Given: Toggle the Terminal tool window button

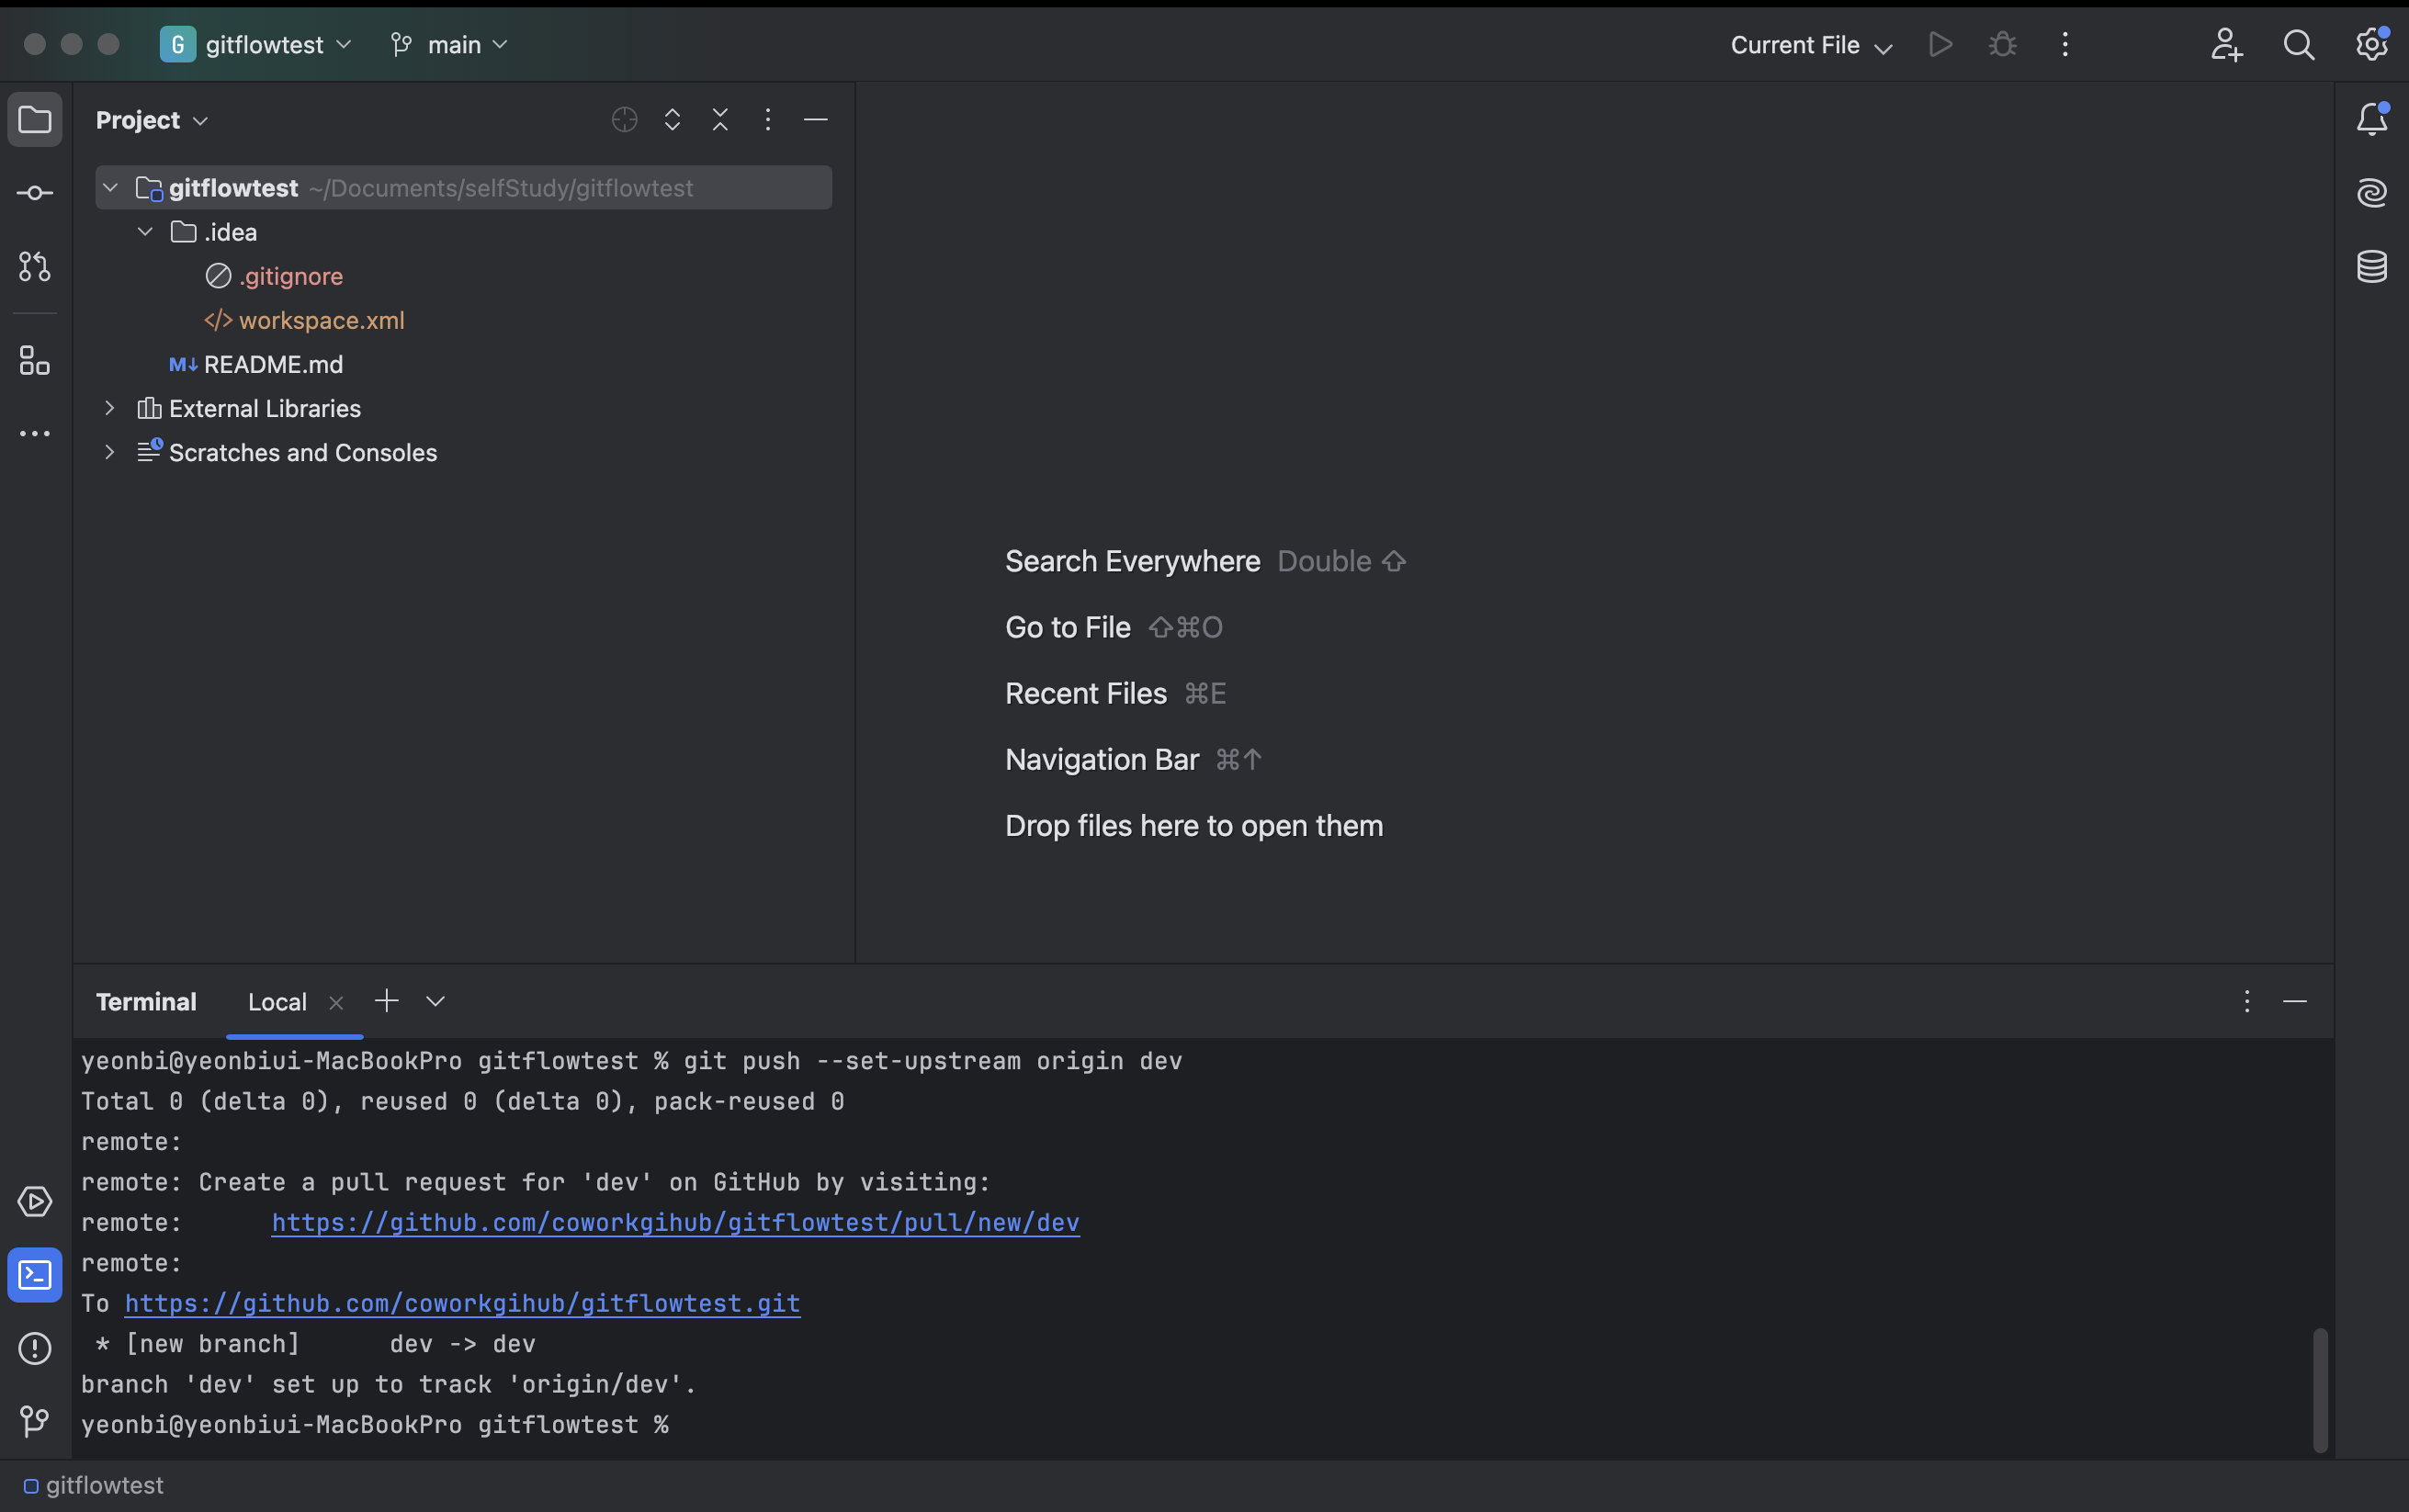Looking at the screenshot, I should 35,1275.
